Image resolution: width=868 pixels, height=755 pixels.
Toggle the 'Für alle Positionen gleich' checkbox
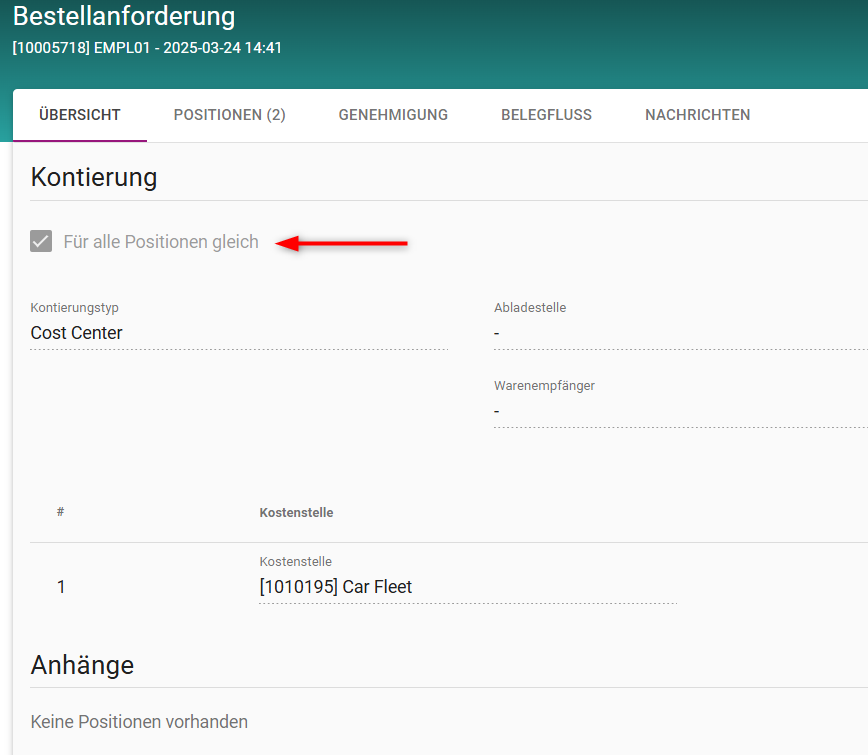(41, 242)
